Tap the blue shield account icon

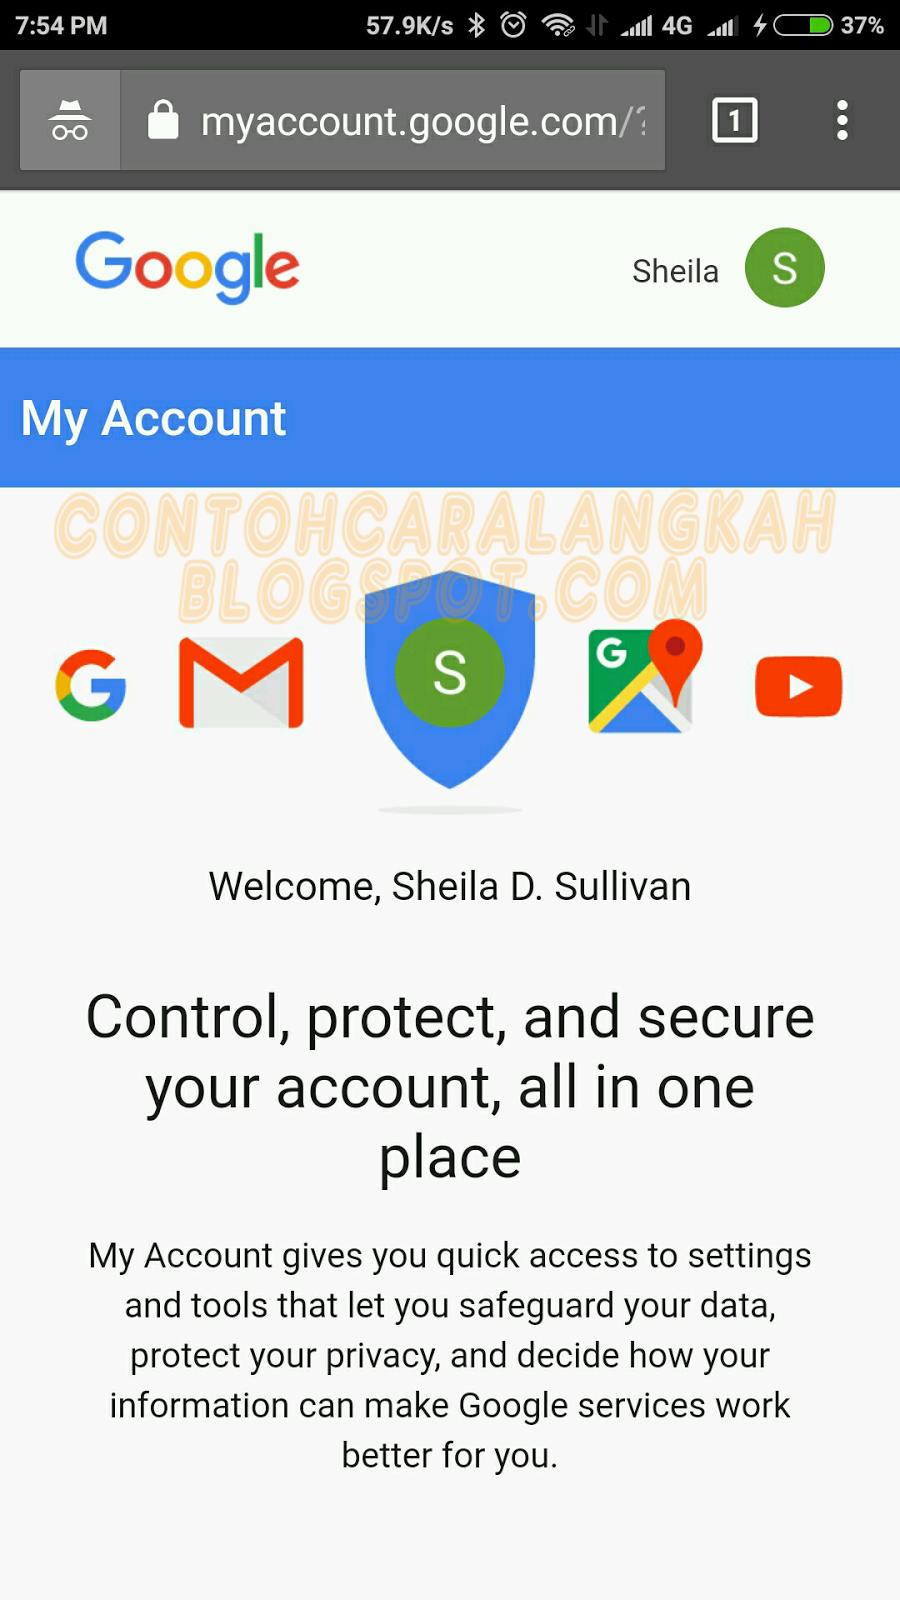click(450, 680)
